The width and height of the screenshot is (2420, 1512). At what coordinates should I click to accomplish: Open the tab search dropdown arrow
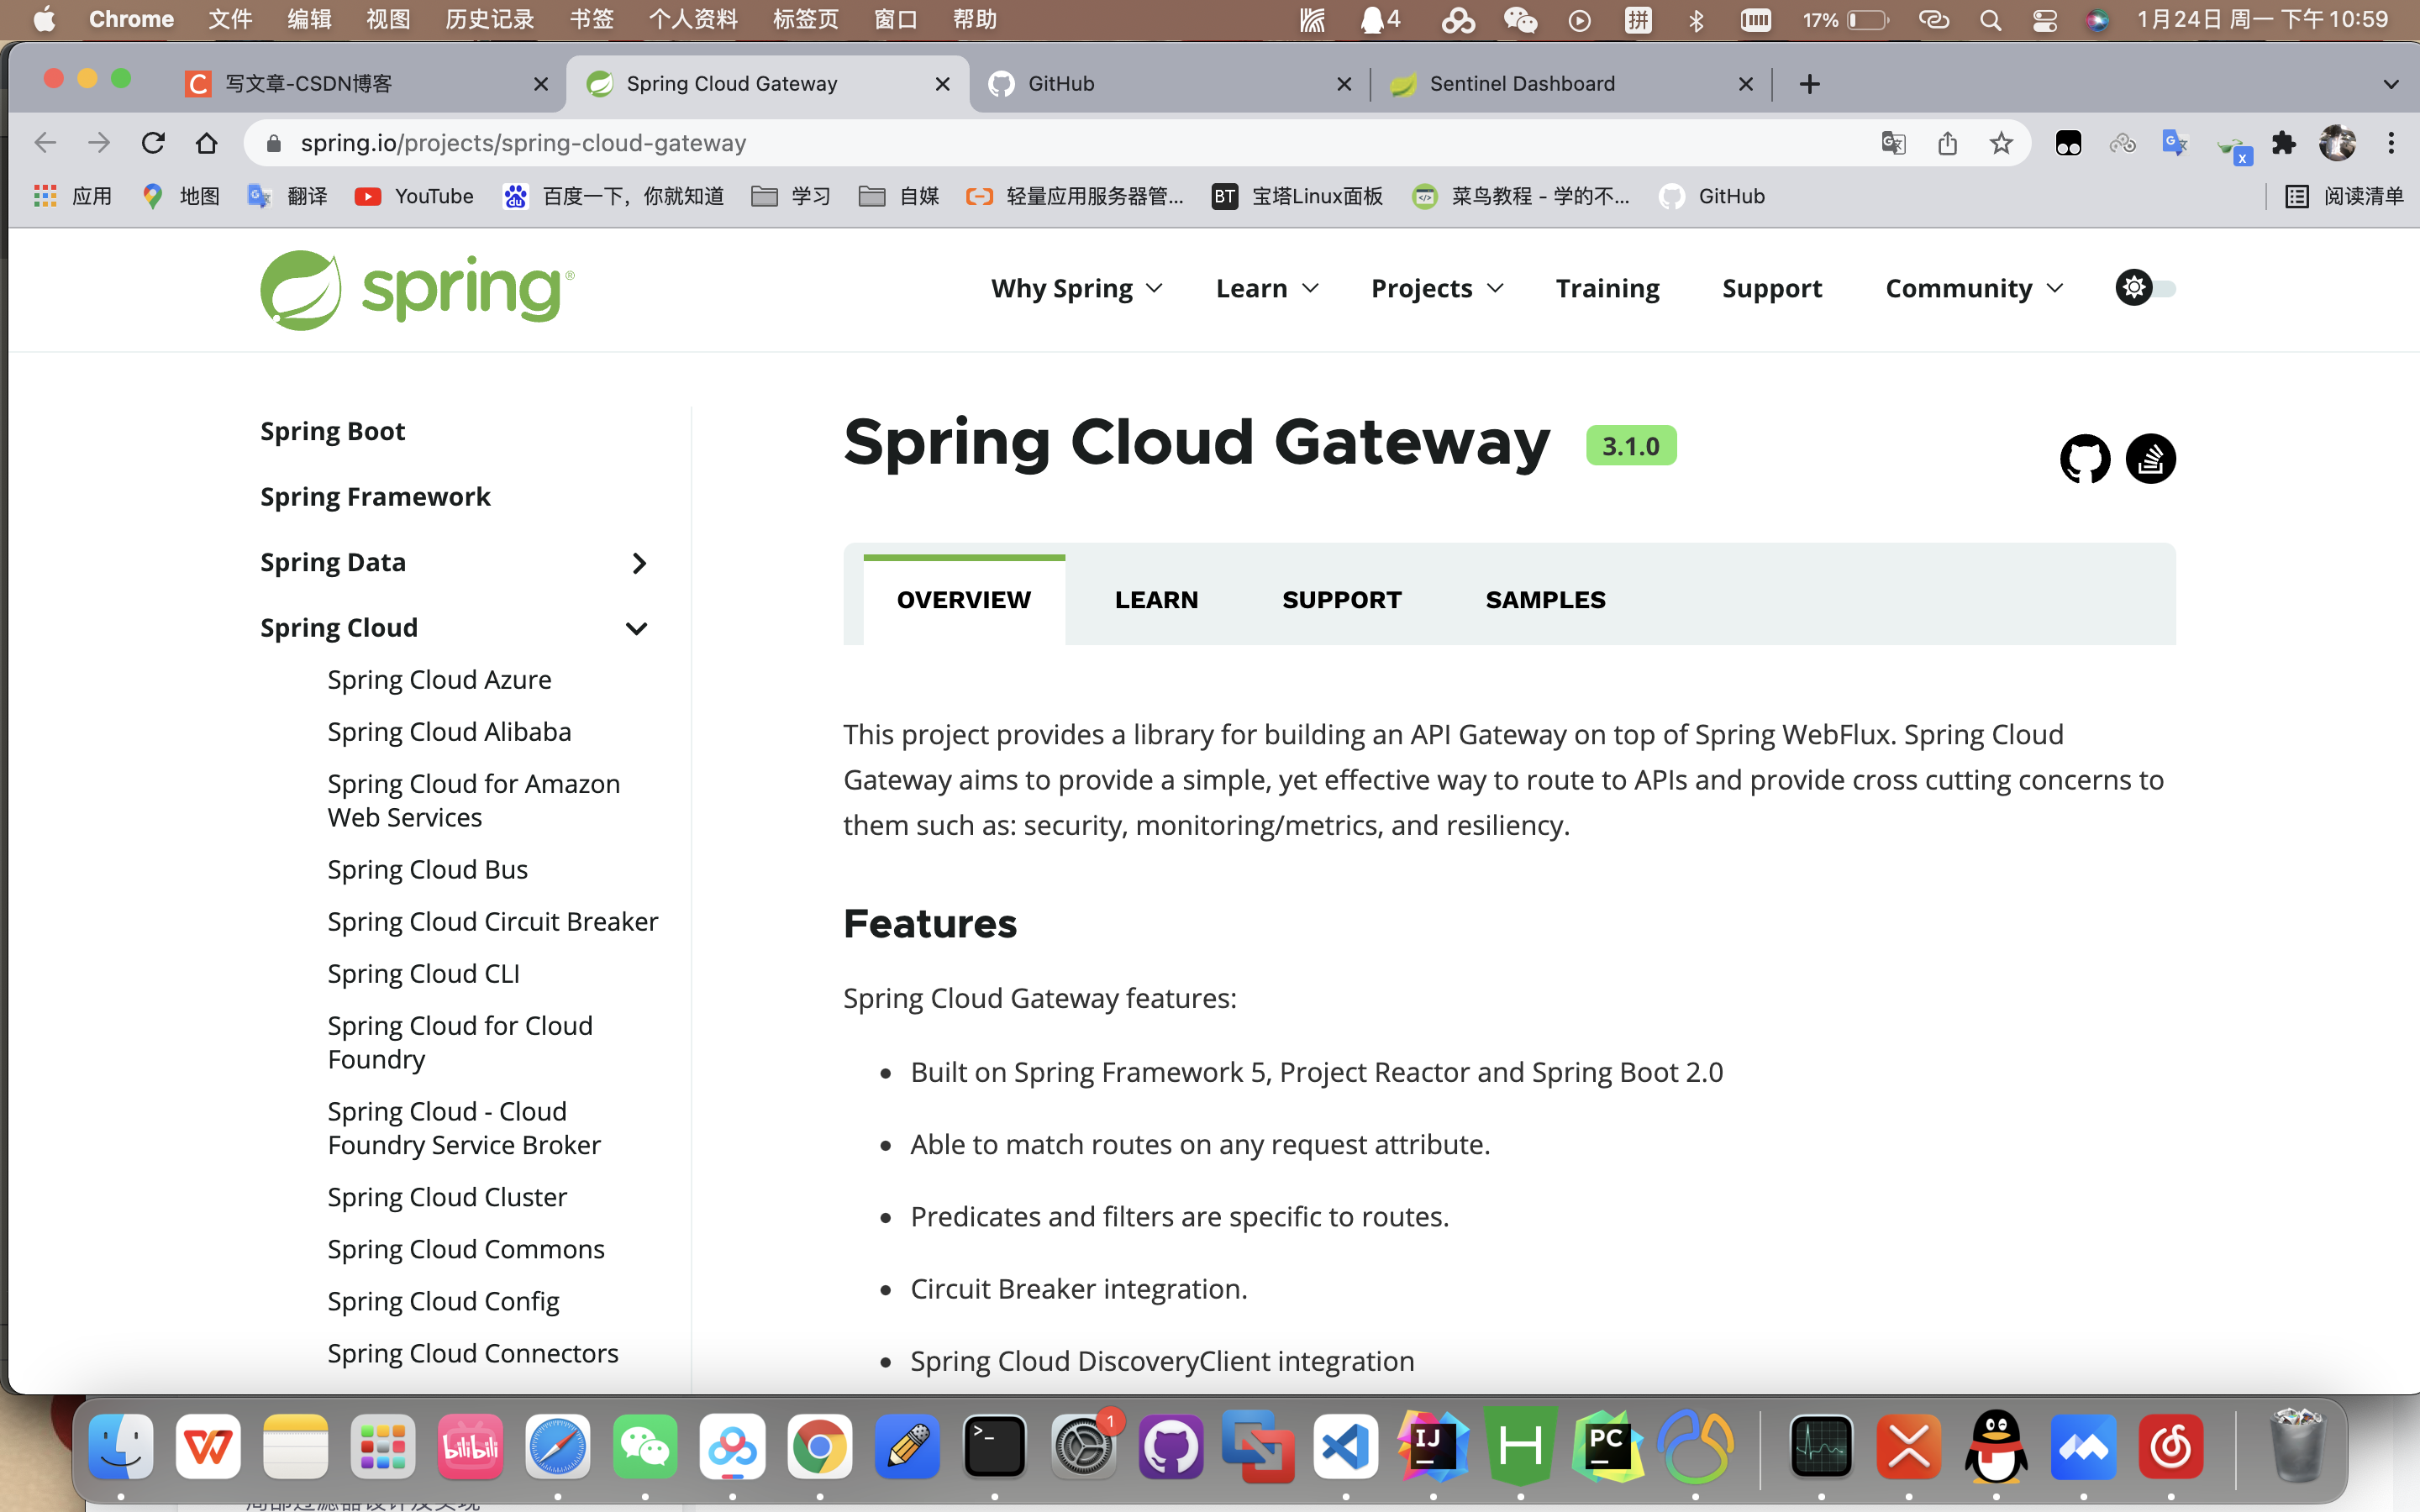2391,84
